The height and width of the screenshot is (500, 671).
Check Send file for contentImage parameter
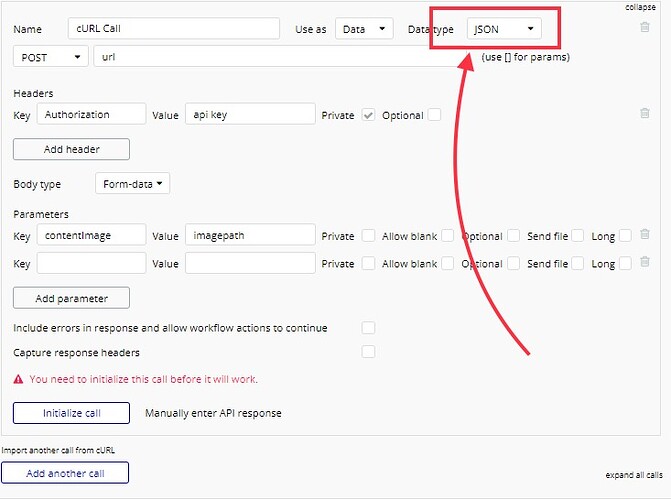pos(577,235)
